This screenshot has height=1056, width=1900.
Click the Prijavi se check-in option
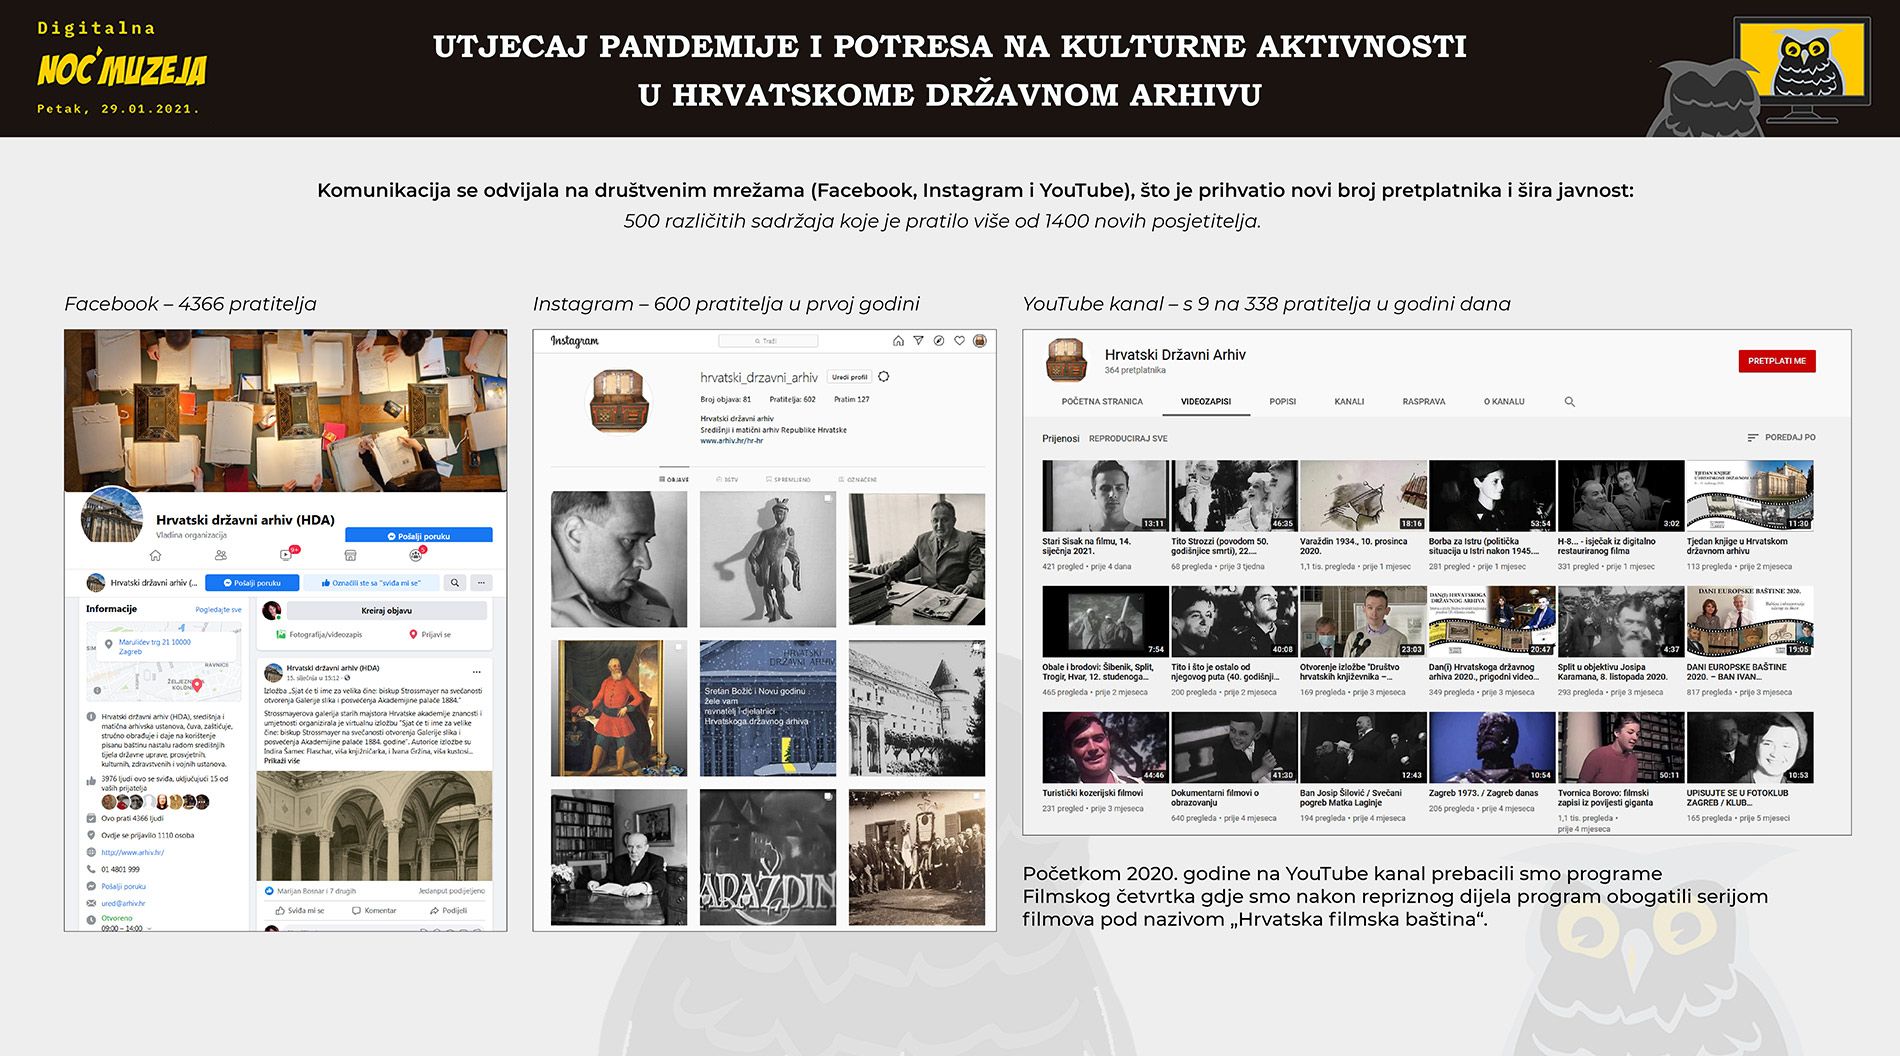point(430,635)
